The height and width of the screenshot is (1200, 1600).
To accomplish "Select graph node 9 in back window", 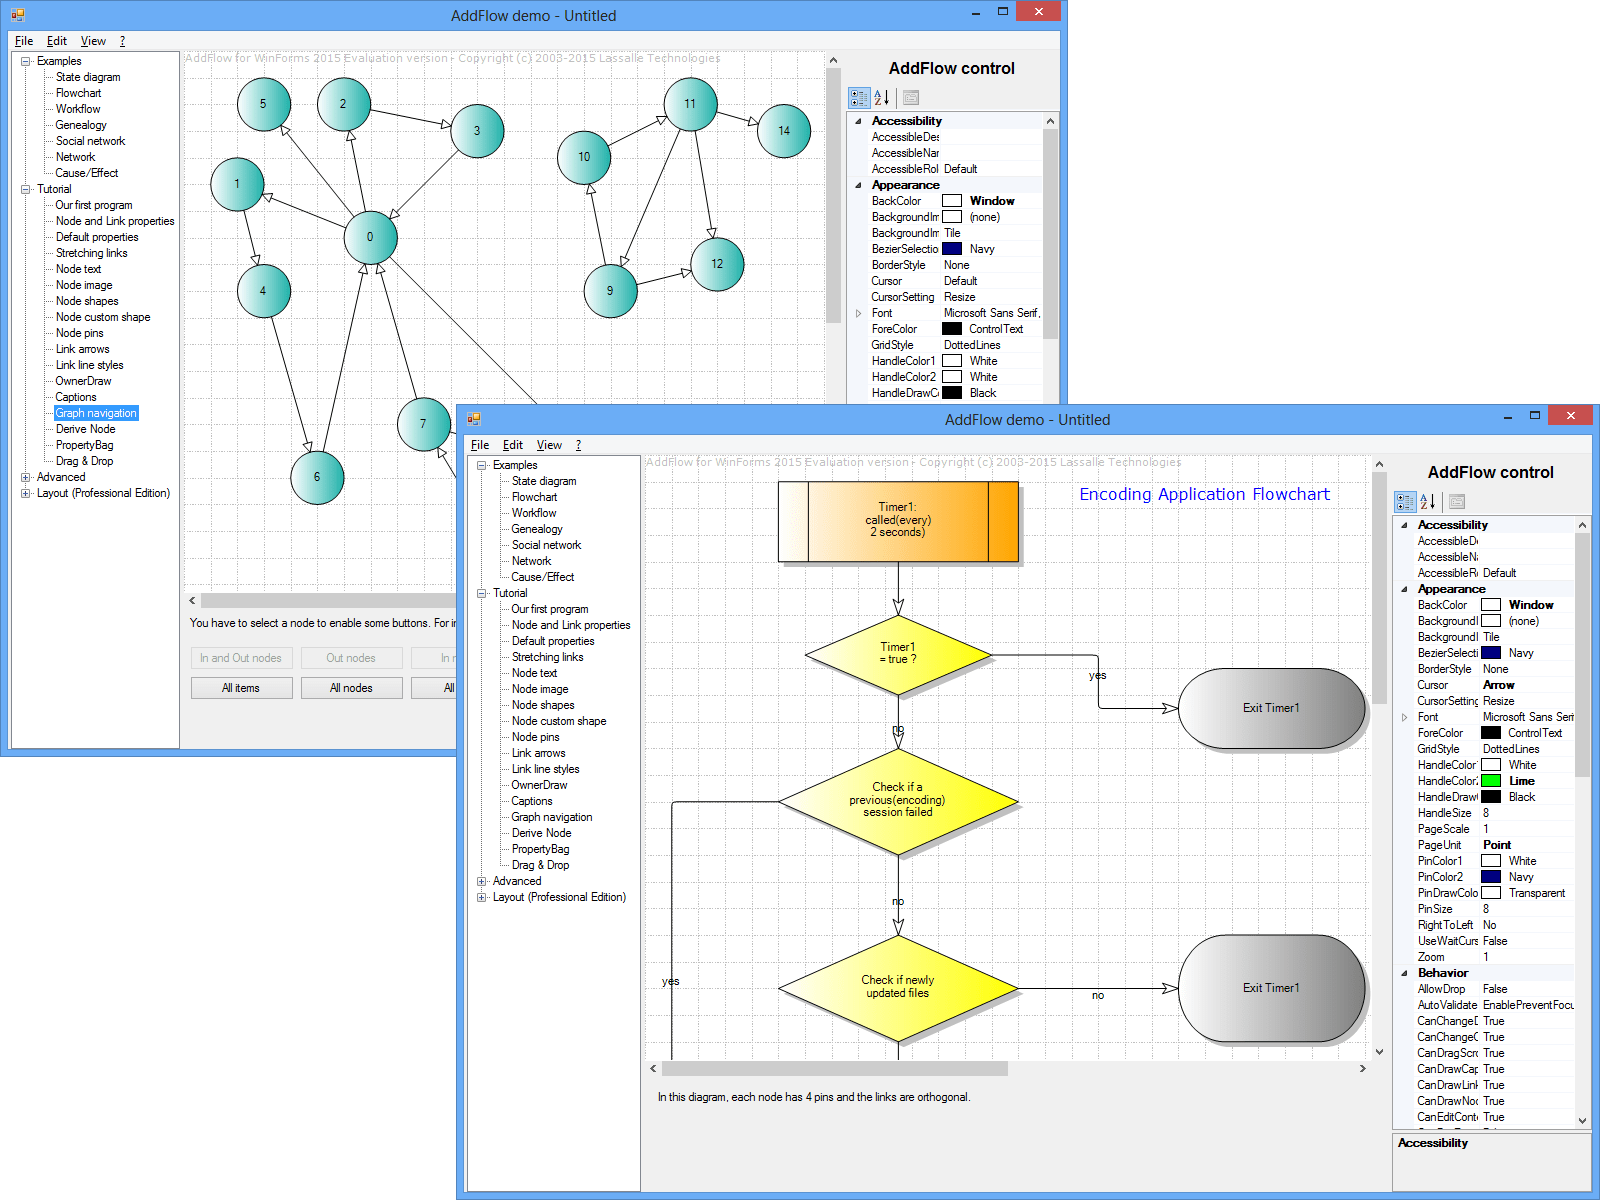I will pos(610,290).
